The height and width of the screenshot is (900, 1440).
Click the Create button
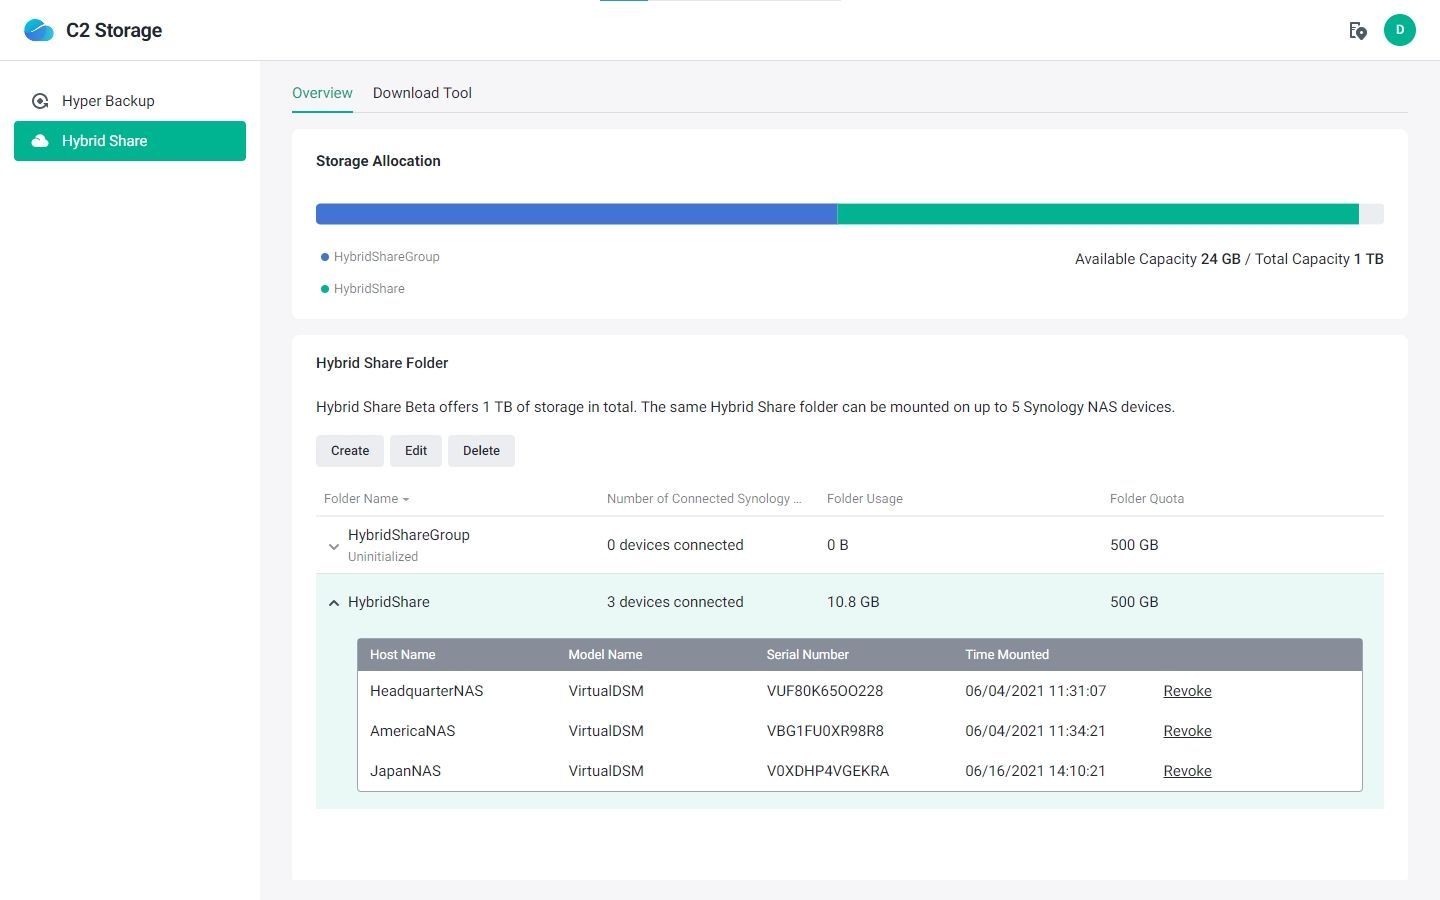pyautogui.click(x=350, y=451)
